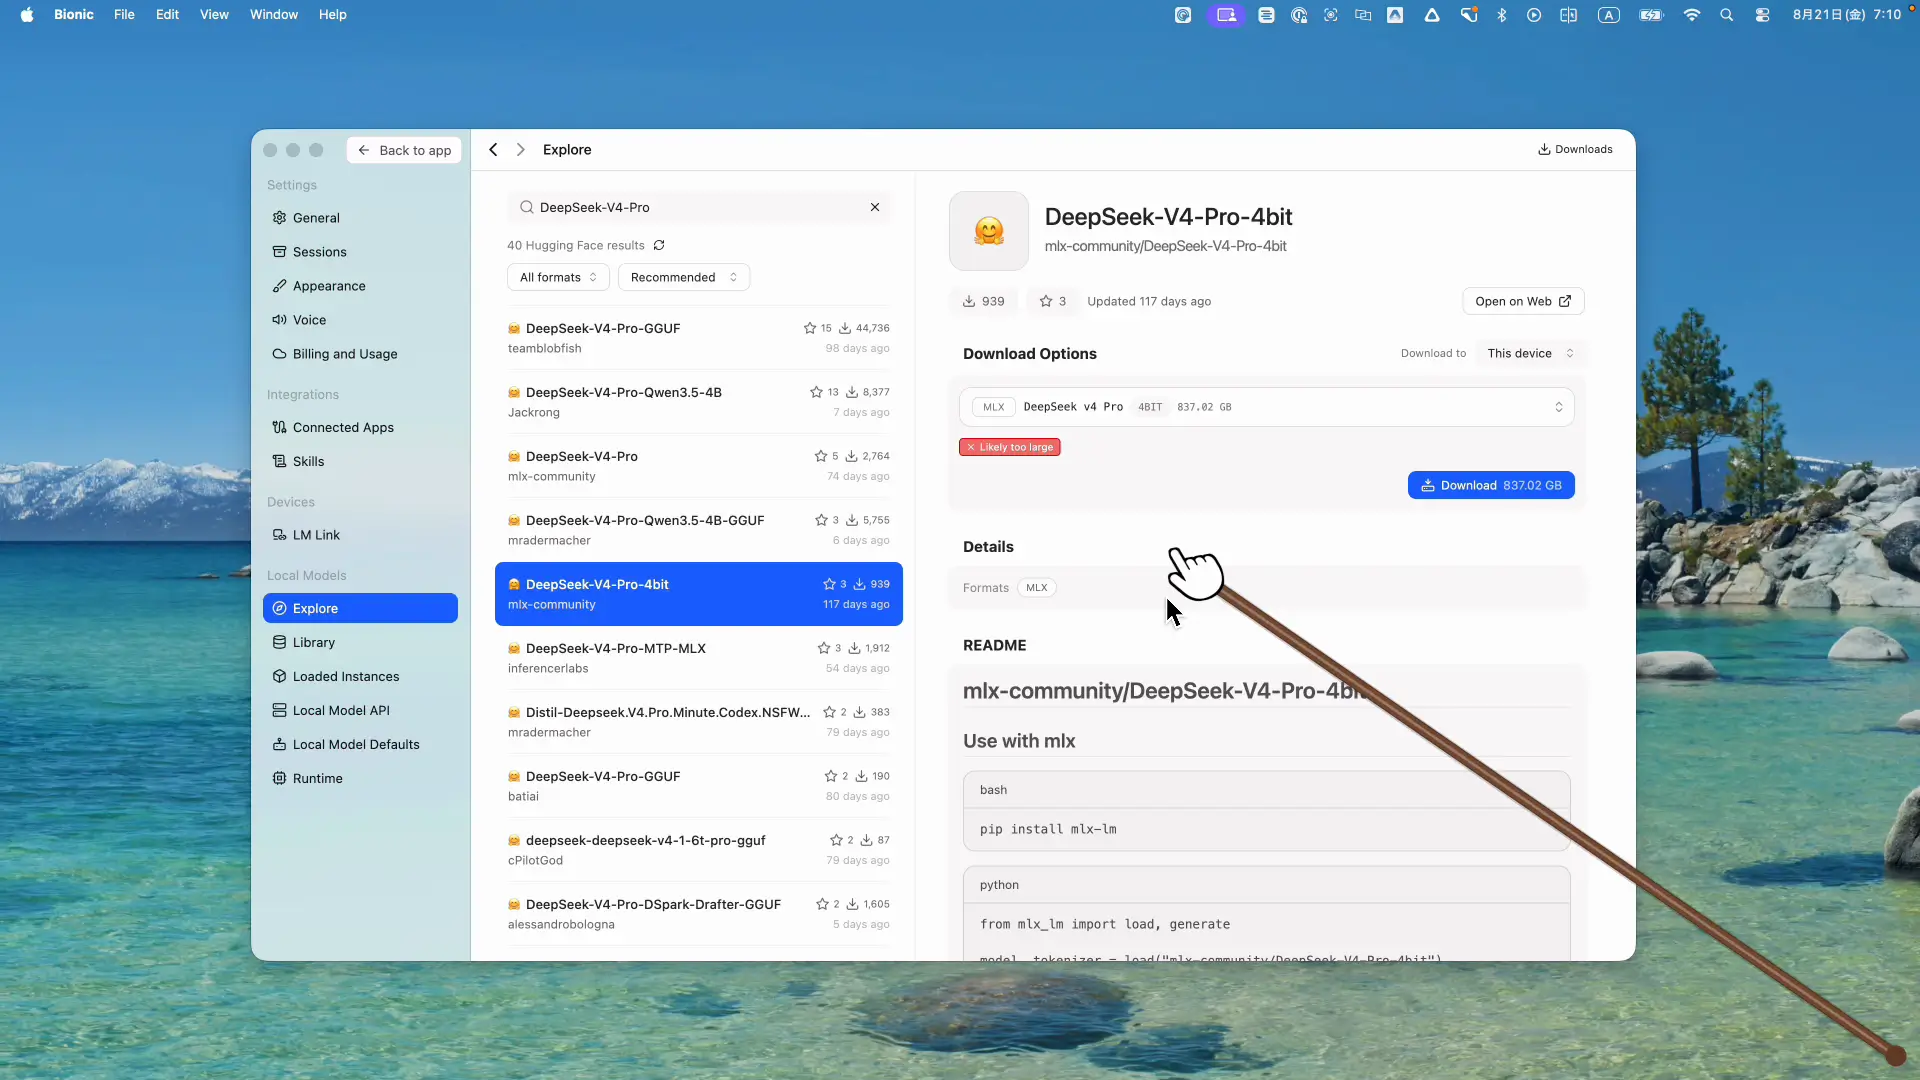Open the Edit menu
This screenshot has height=1080, width=1920.
167,15
